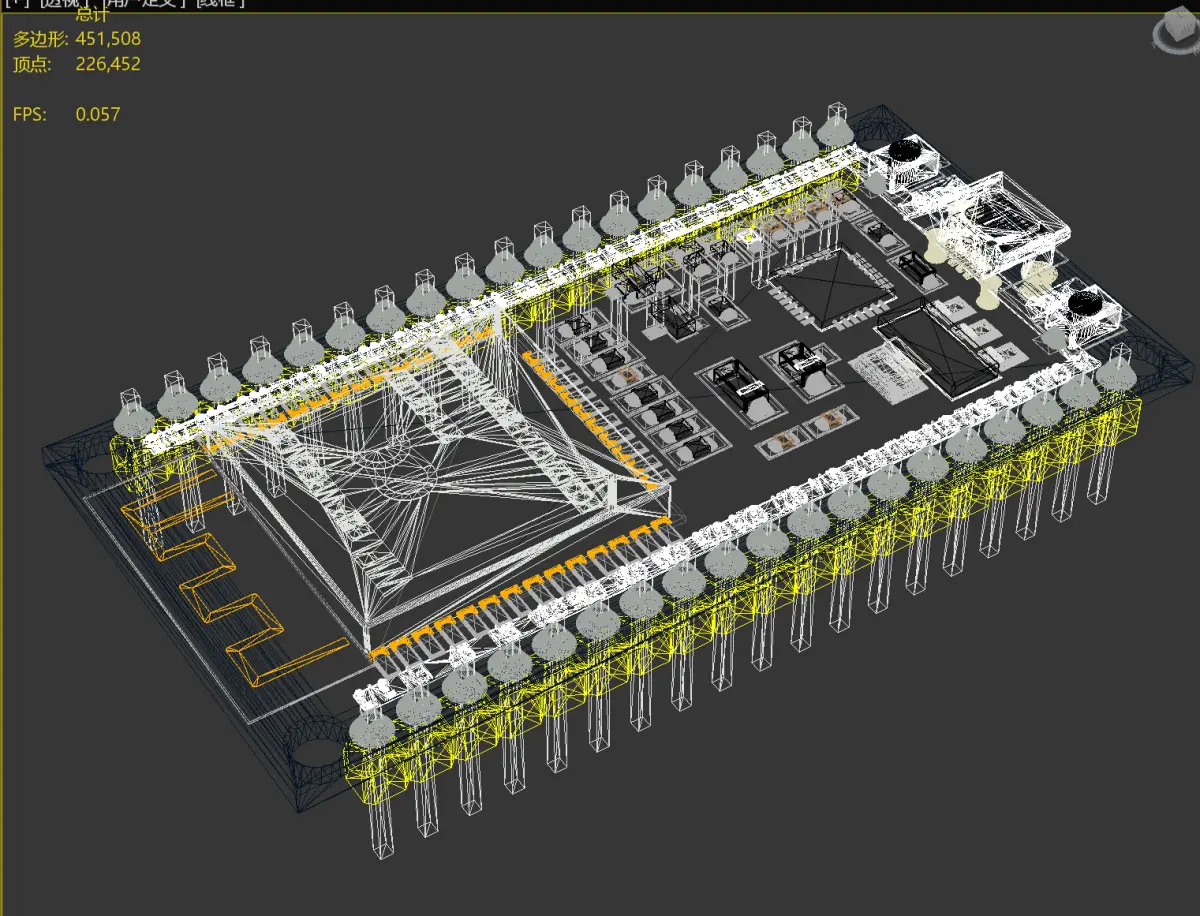Click the FPS statistics label
Image resolution: width=1200 pixels, height=916 pixels.
tap(29, 114)
